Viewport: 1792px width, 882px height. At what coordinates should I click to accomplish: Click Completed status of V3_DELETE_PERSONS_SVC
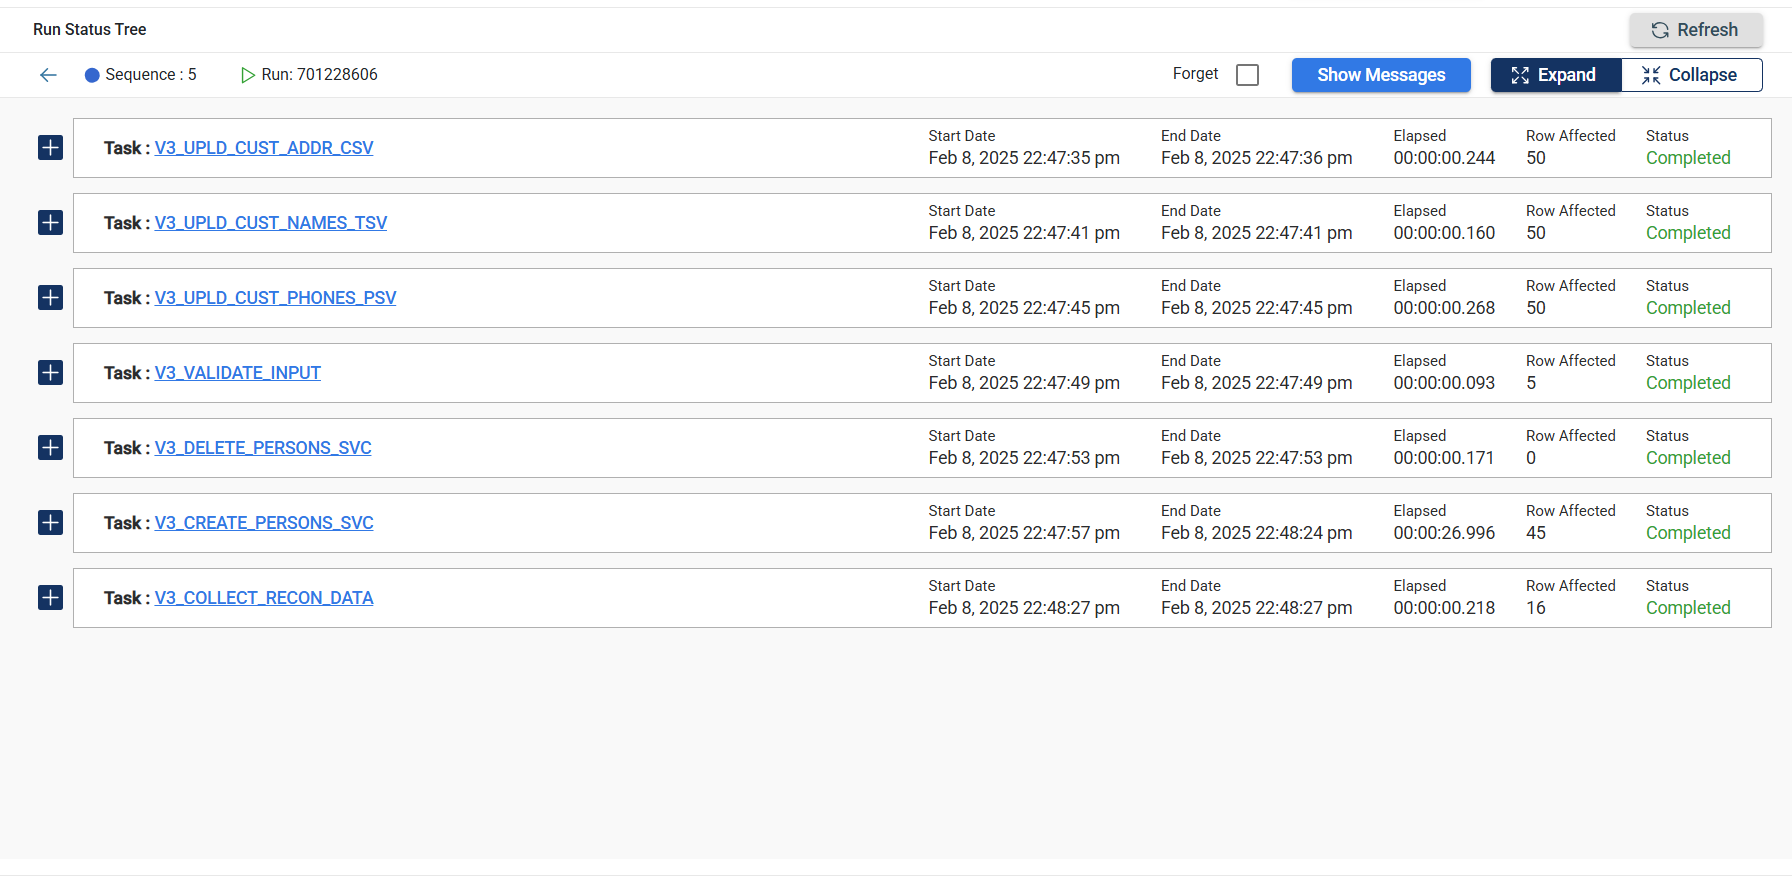(x=1687, y=458)
